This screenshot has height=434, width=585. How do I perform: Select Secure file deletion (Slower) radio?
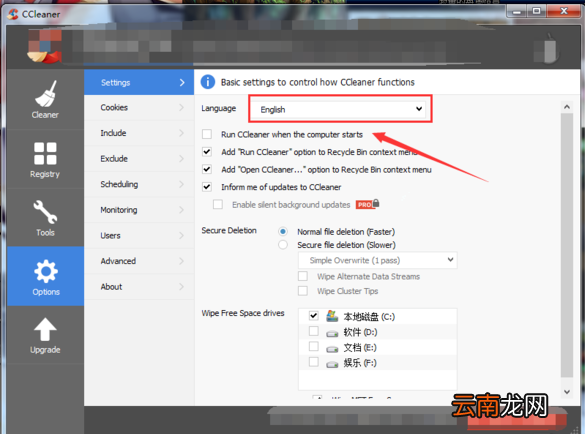pos(283,245)
